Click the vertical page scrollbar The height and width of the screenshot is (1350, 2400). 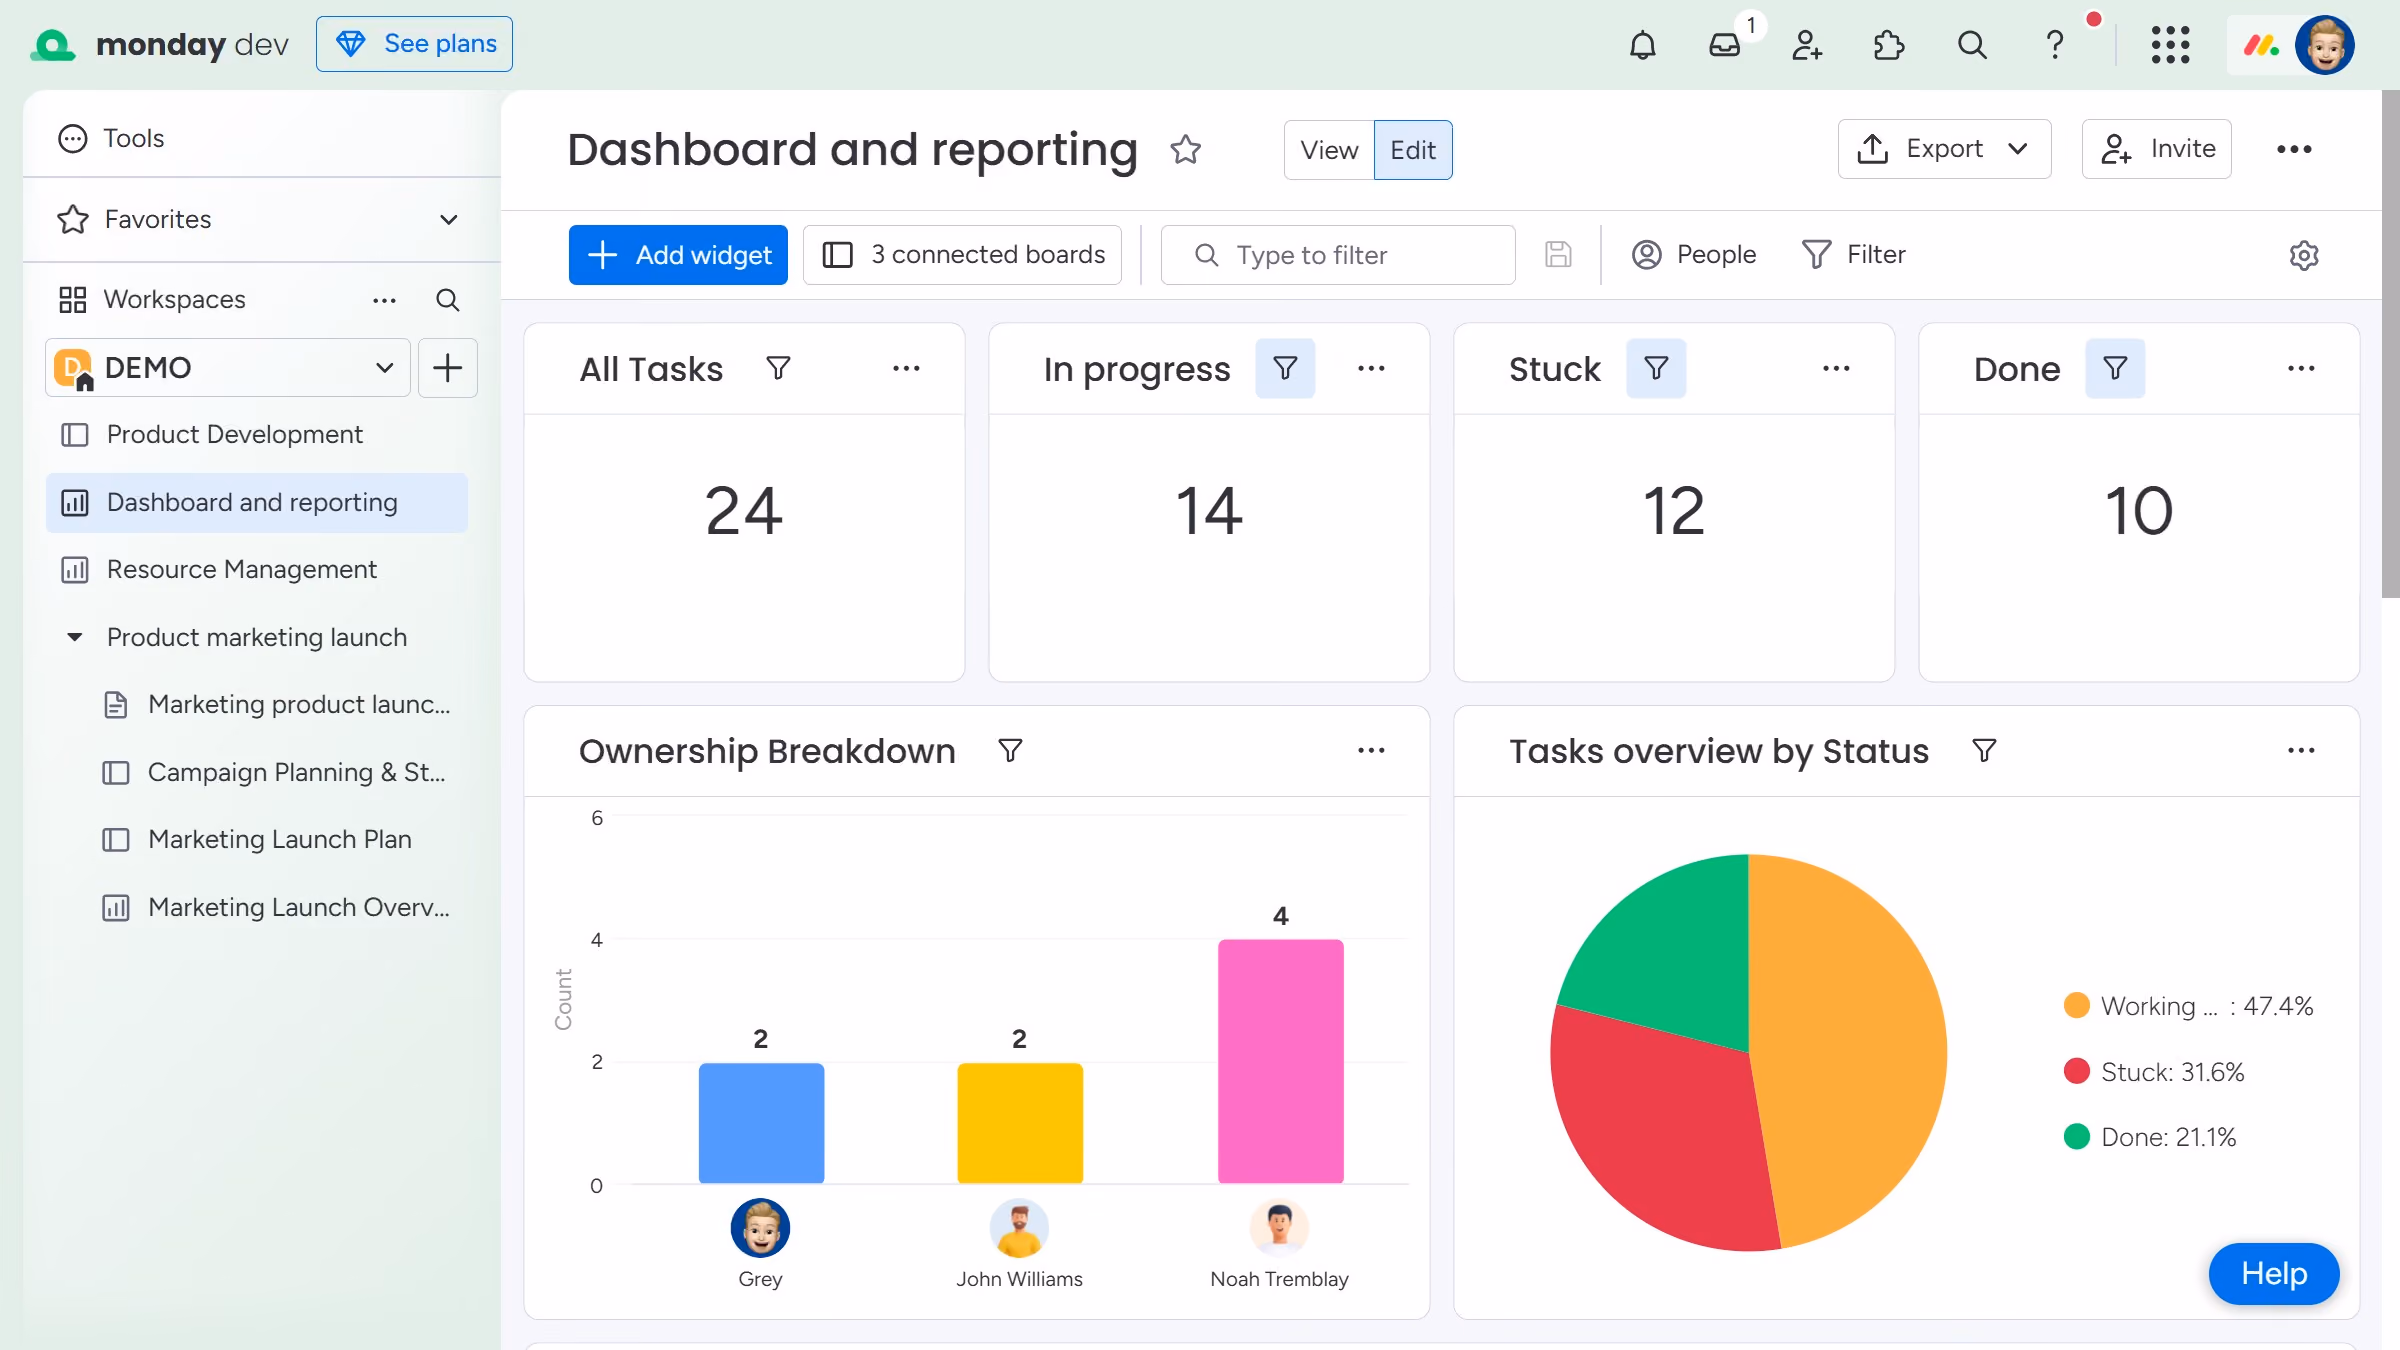(2390, 344)
